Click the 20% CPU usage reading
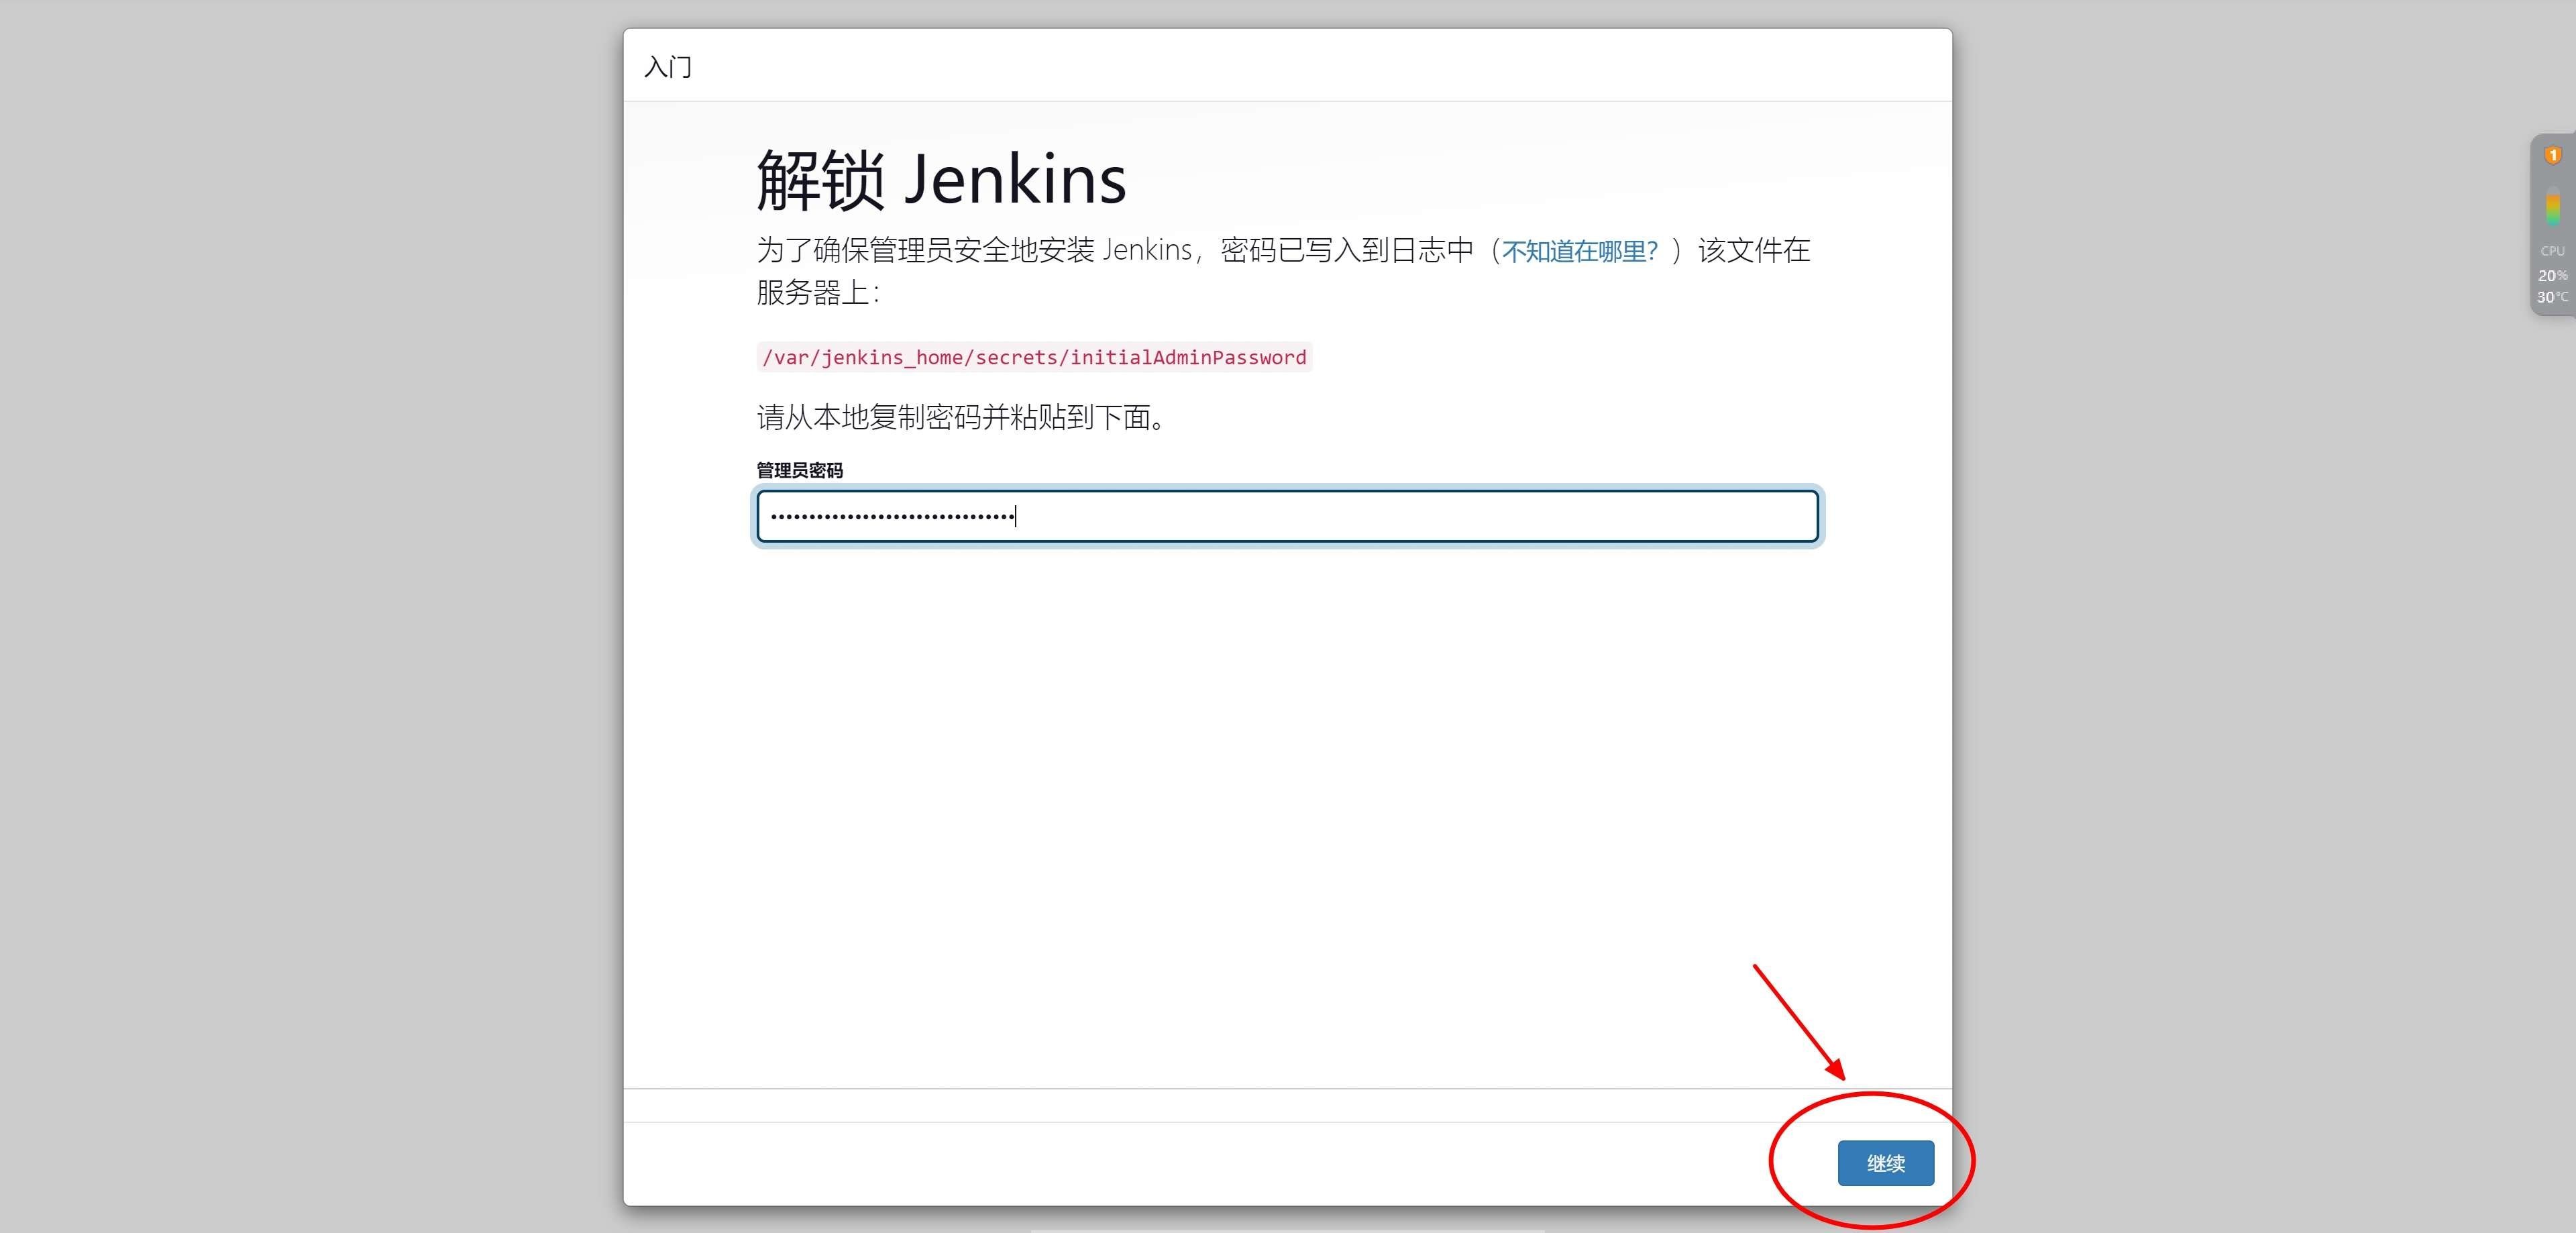This screenshot has height=1233, width=2576. pyautogui.click(x=2553, y=275)
